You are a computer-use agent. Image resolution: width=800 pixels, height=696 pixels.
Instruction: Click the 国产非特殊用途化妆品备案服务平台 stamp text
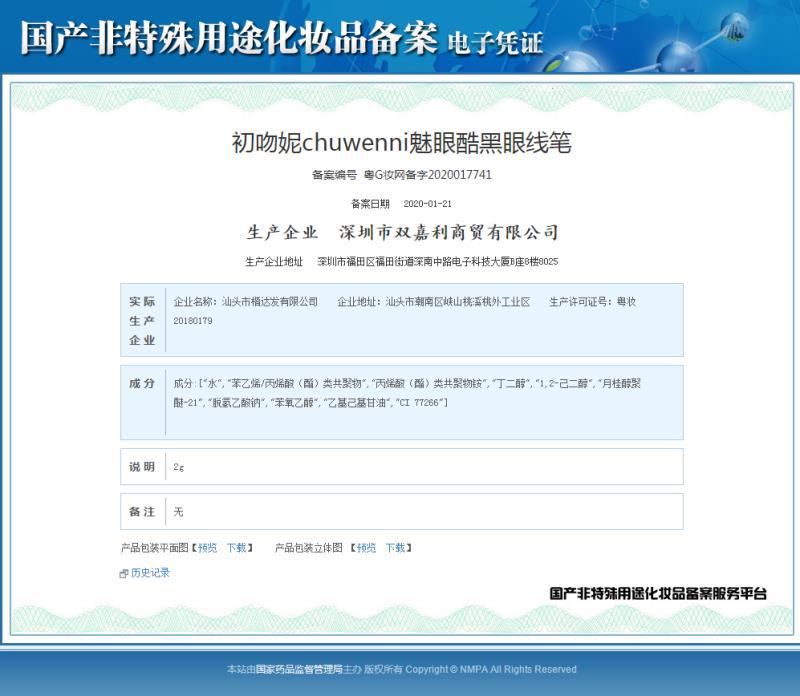658,593
